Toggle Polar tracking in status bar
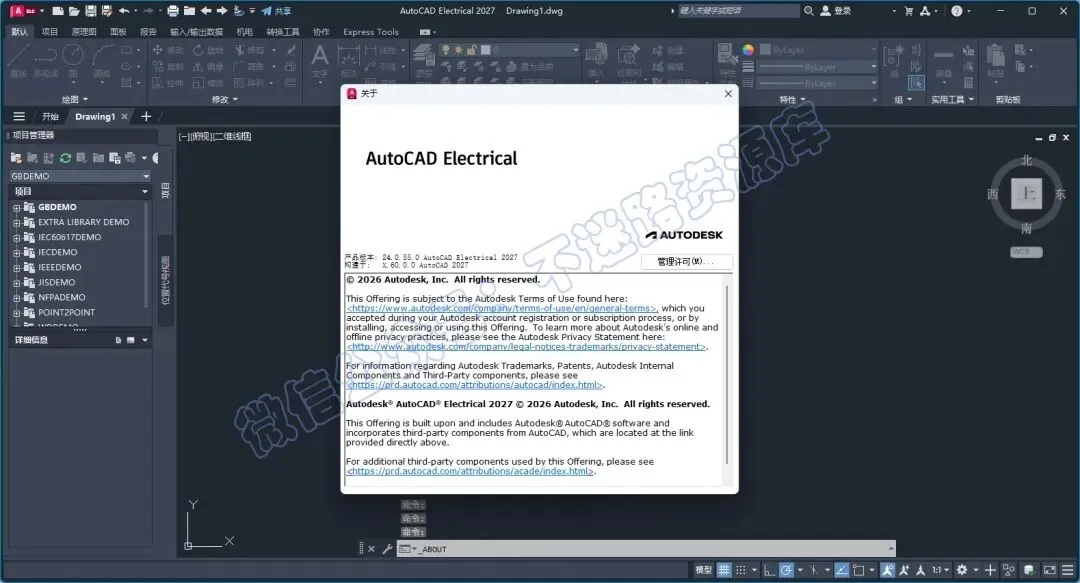Image resolution: width=1080 pixels, height=583 pixels. click(x=786, y=570)
